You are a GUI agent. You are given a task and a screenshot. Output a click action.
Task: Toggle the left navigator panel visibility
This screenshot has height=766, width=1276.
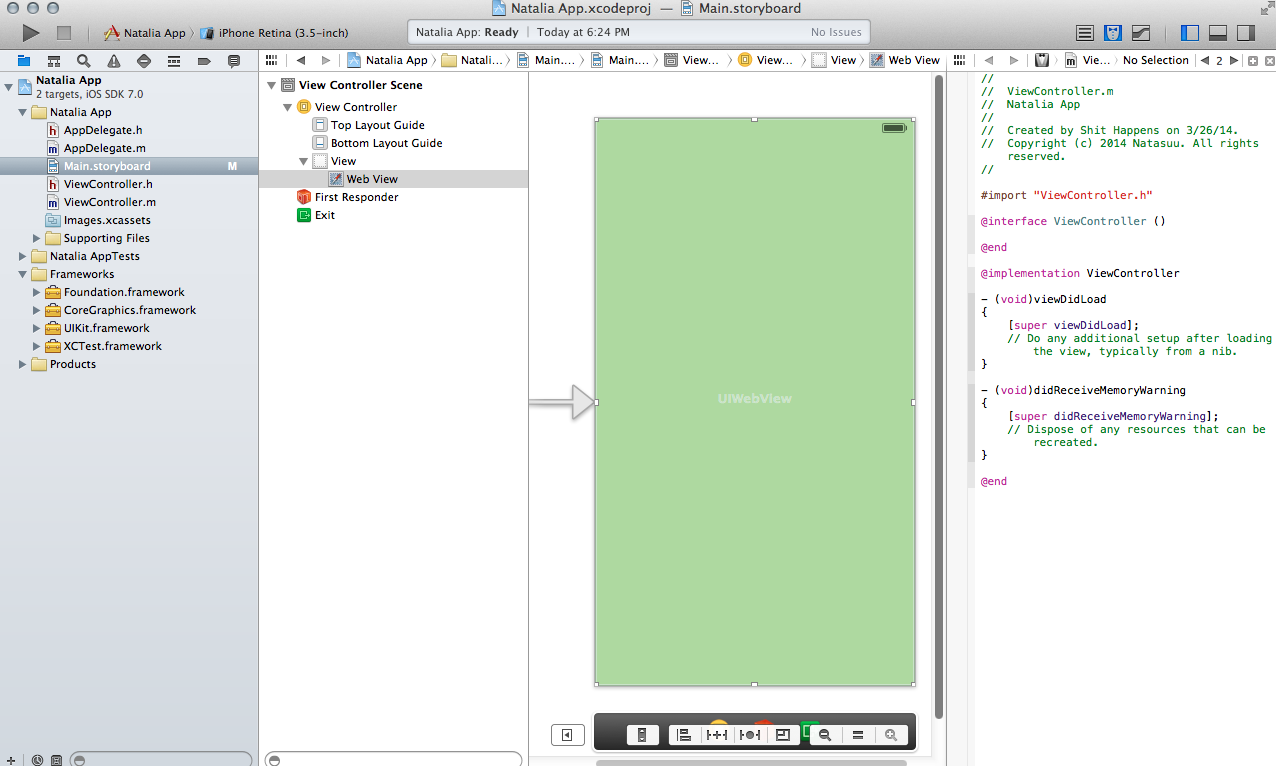point(1189,33)
